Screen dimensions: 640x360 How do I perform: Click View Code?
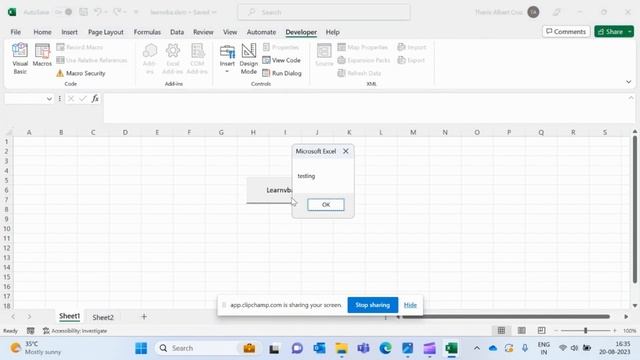pos(282,60)
